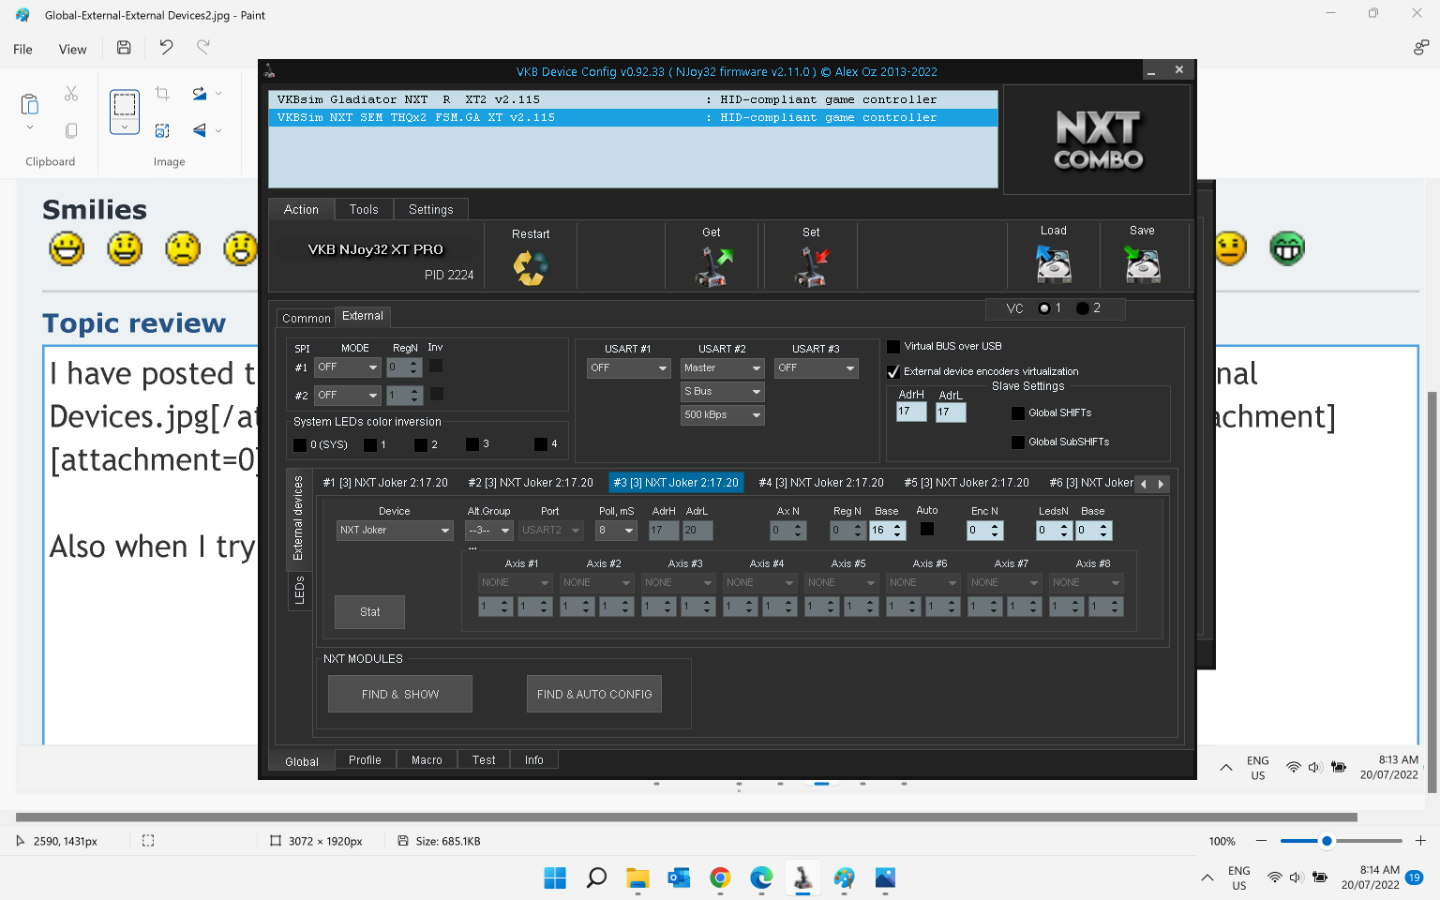
Task: Click the Restart device icon
Action: [530, 267]
